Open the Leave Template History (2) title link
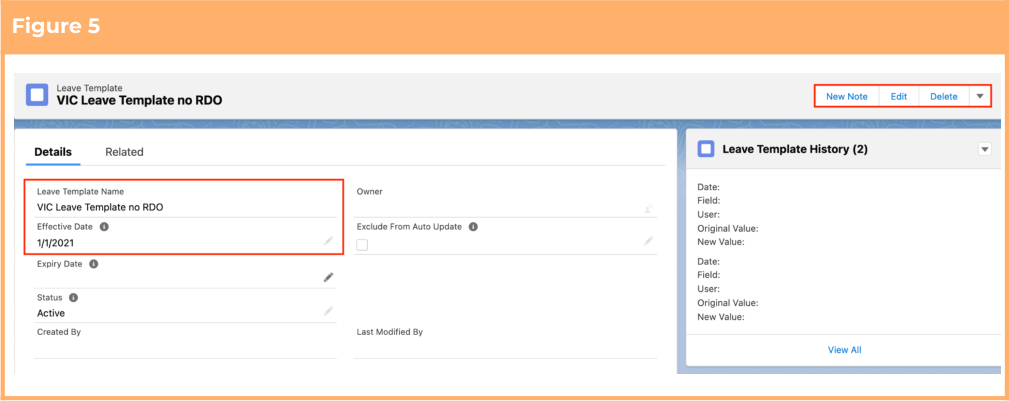 795,149
